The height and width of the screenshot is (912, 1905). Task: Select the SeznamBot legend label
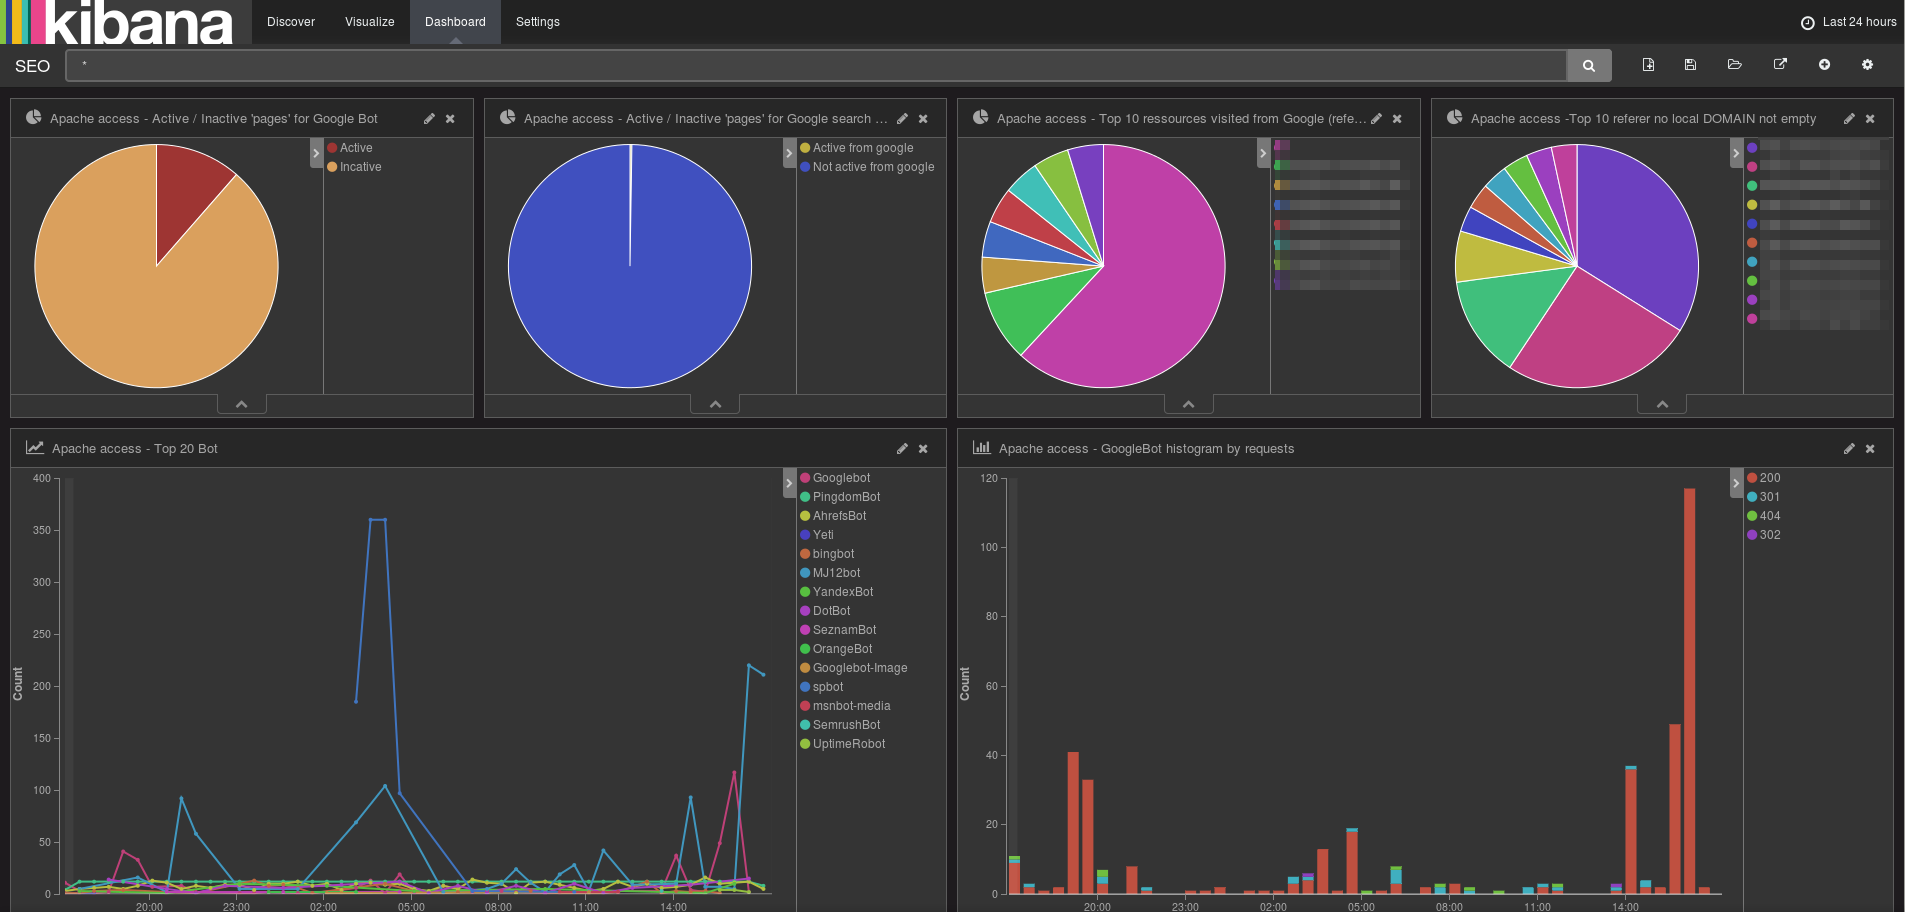(844, 630)
